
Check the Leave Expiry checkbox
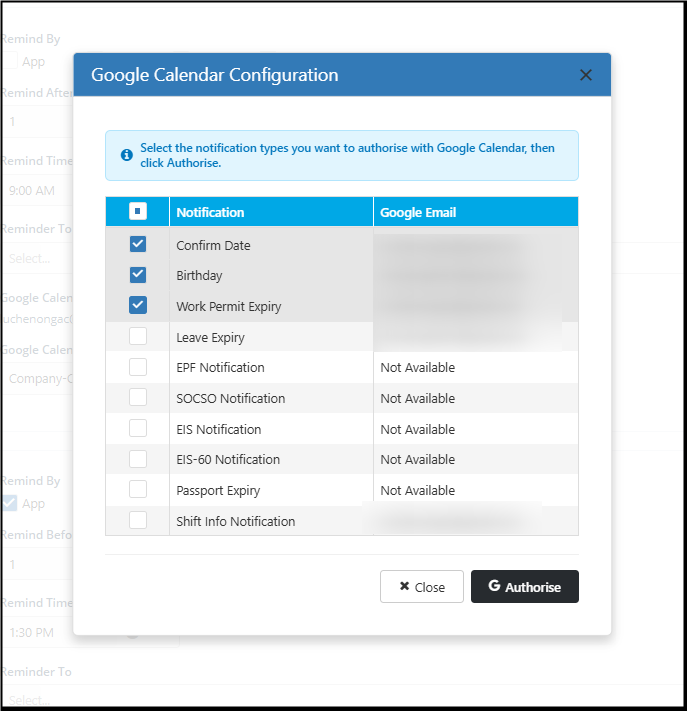coord(137,336)
